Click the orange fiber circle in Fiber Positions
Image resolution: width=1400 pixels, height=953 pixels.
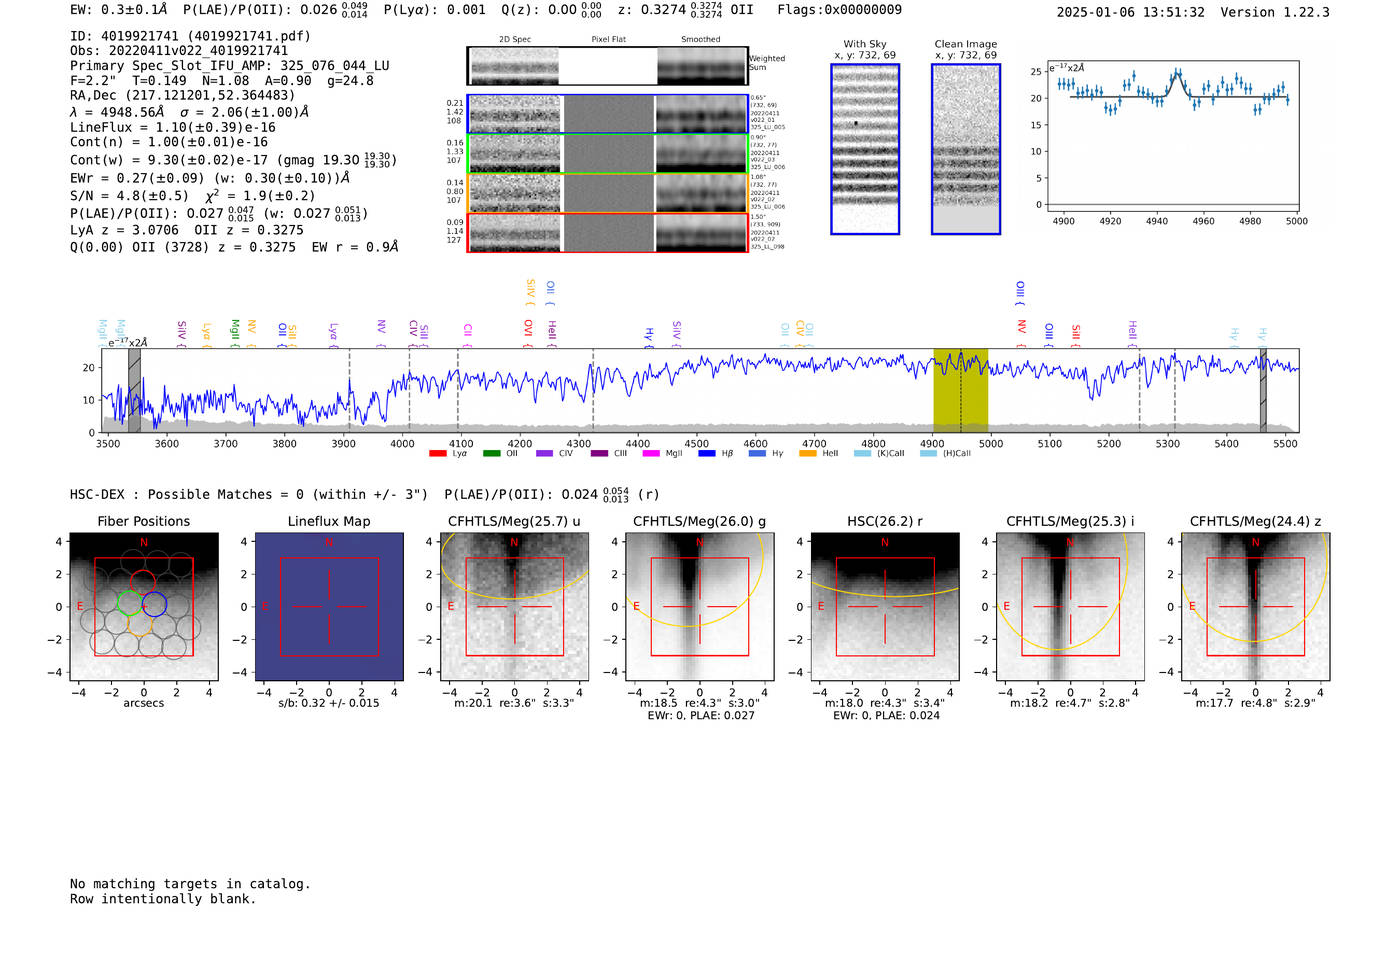141,624
